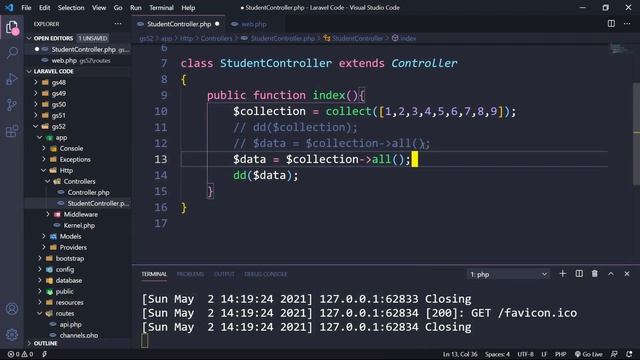
Task: Switch to the Debug Console tab
Action: 266,274
